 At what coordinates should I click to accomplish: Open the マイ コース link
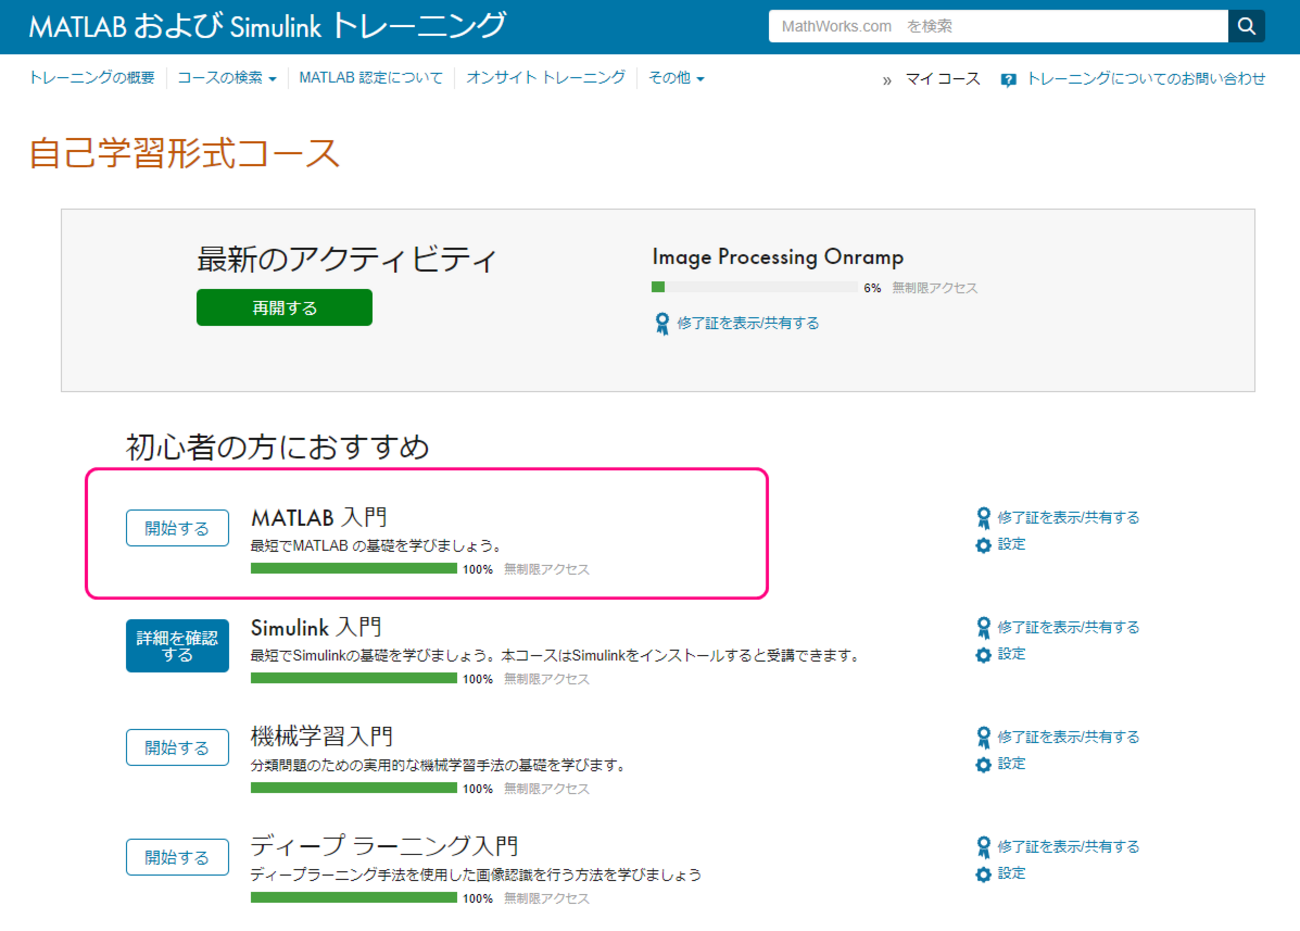point(942,79)
